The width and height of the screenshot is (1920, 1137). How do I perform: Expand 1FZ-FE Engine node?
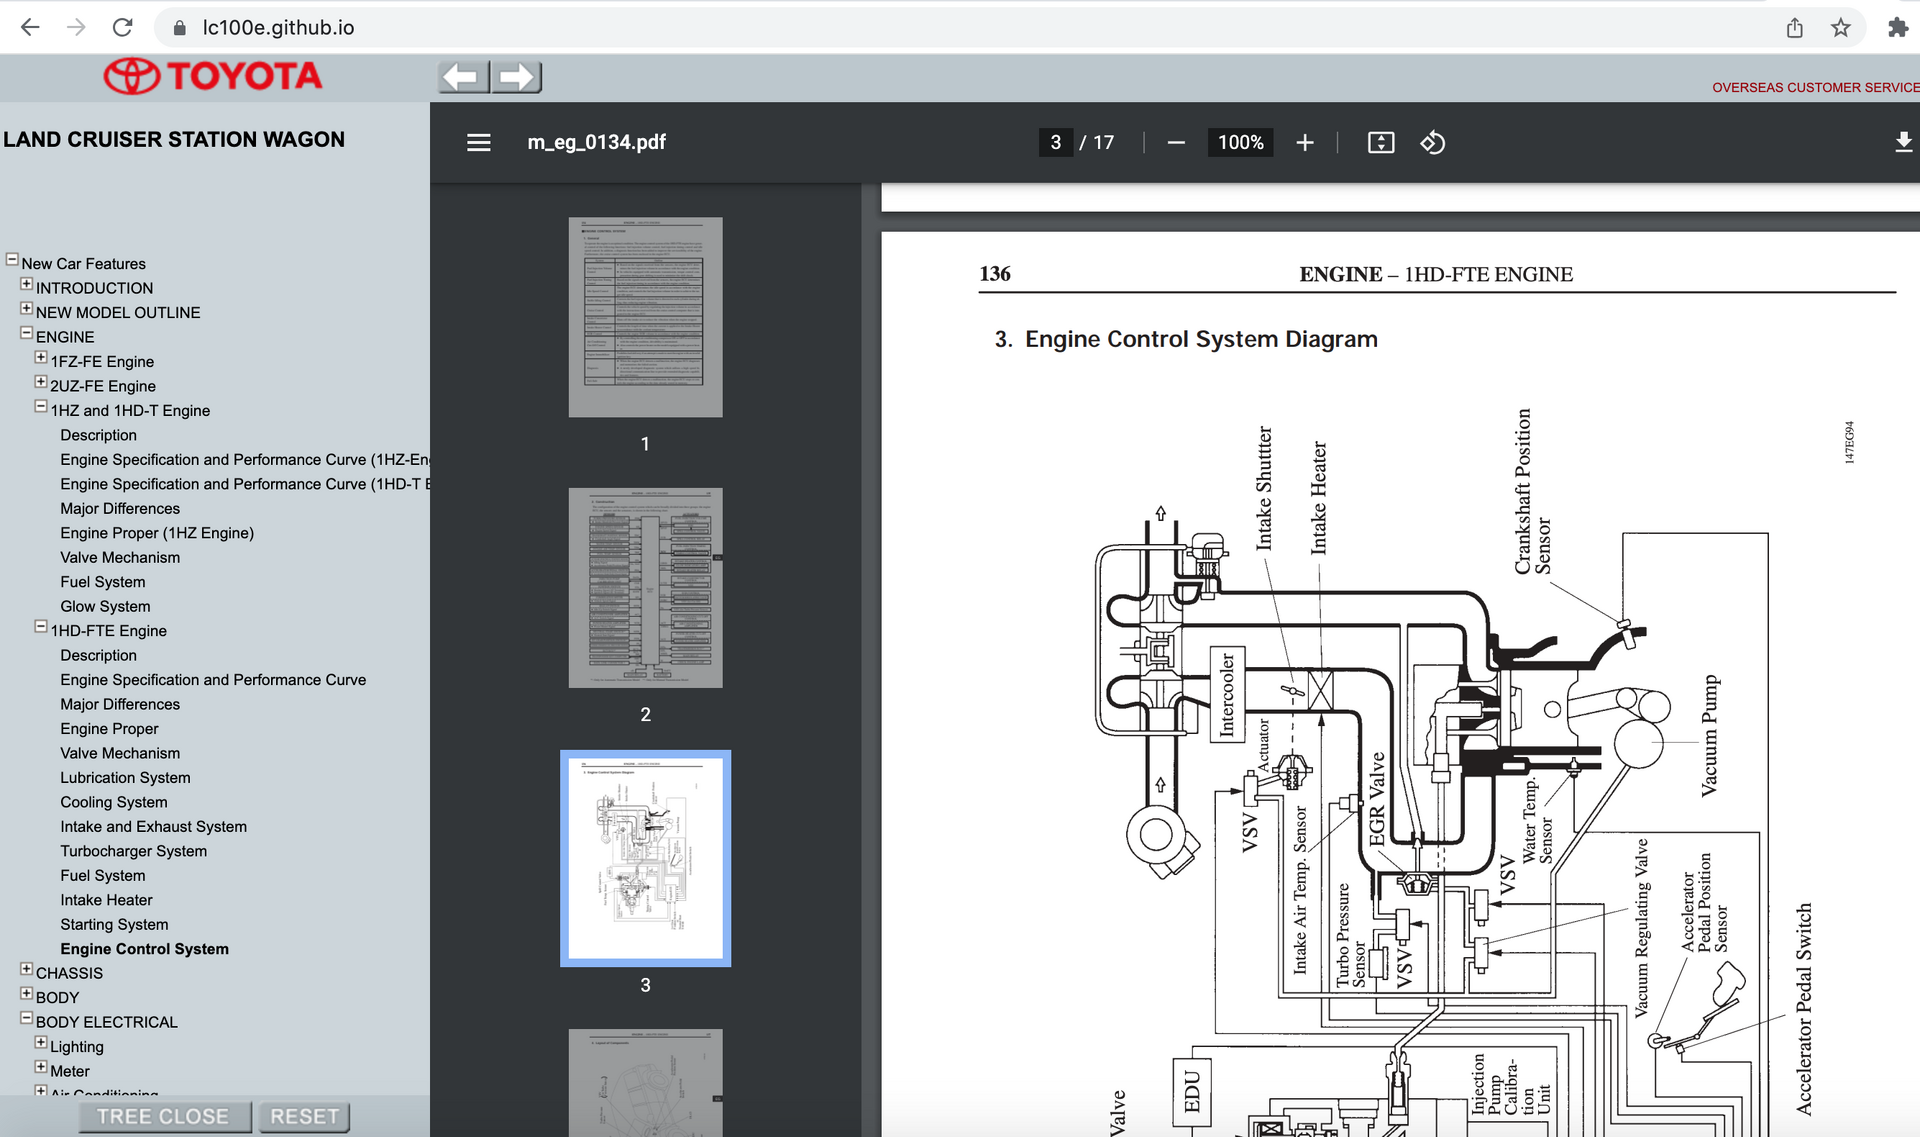pyautogui.click(x=41, y=357)
